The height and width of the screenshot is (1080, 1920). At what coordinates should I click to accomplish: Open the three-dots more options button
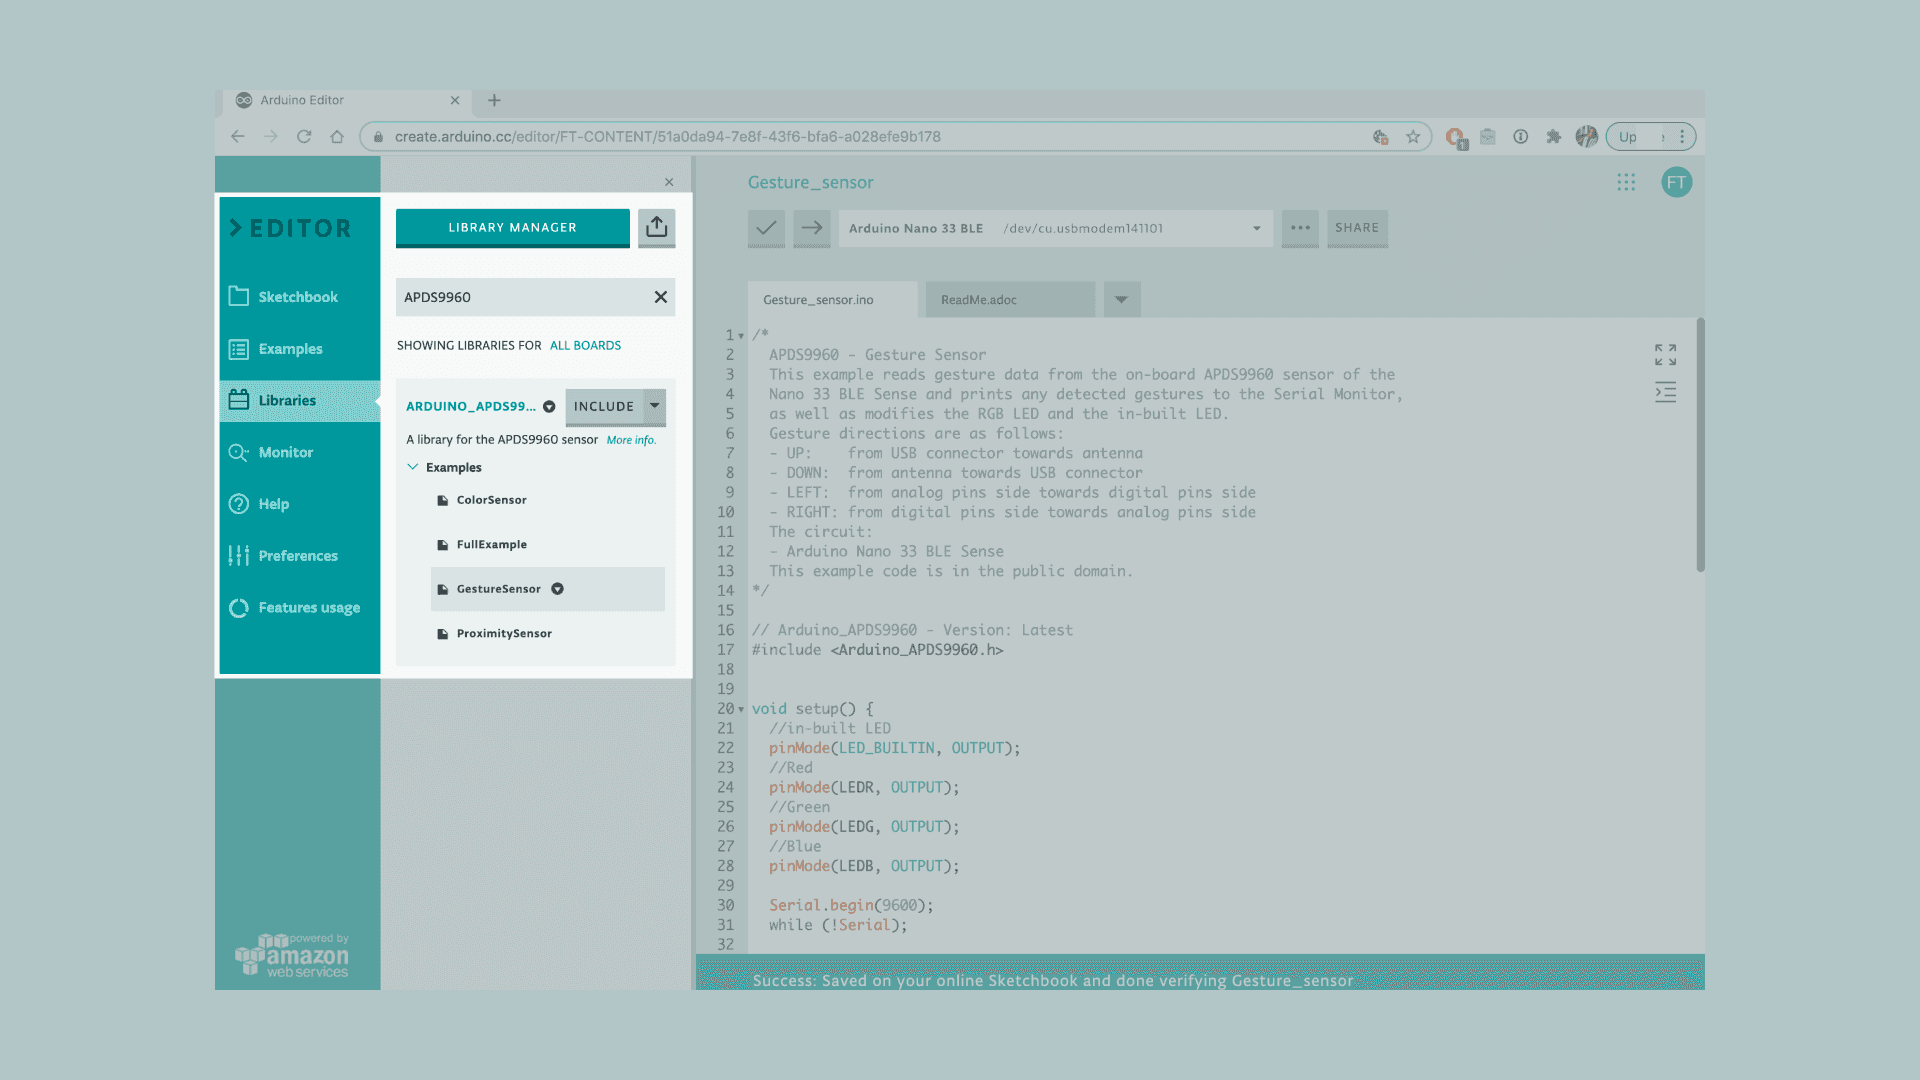(x=1300, y=228)
